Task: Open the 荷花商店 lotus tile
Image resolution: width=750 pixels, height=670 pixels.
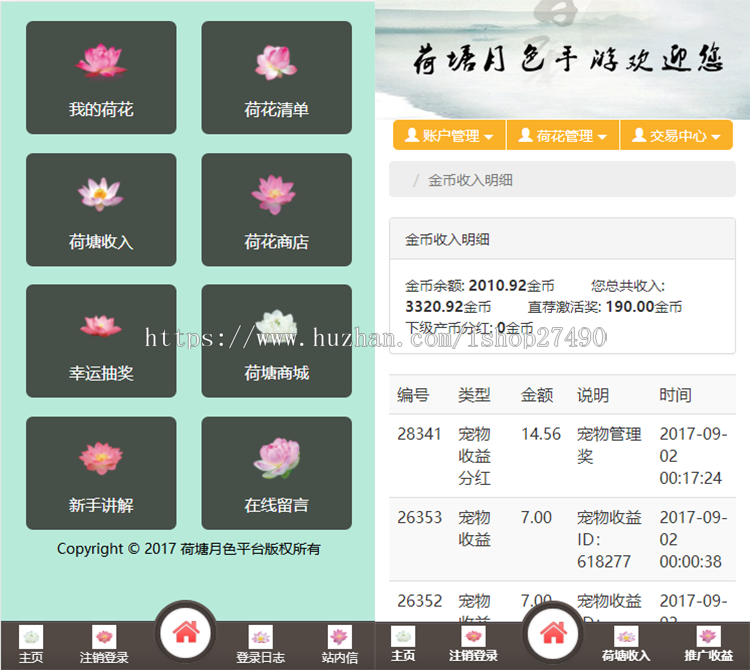Action: pyautogui.click(x=276, y=209)
